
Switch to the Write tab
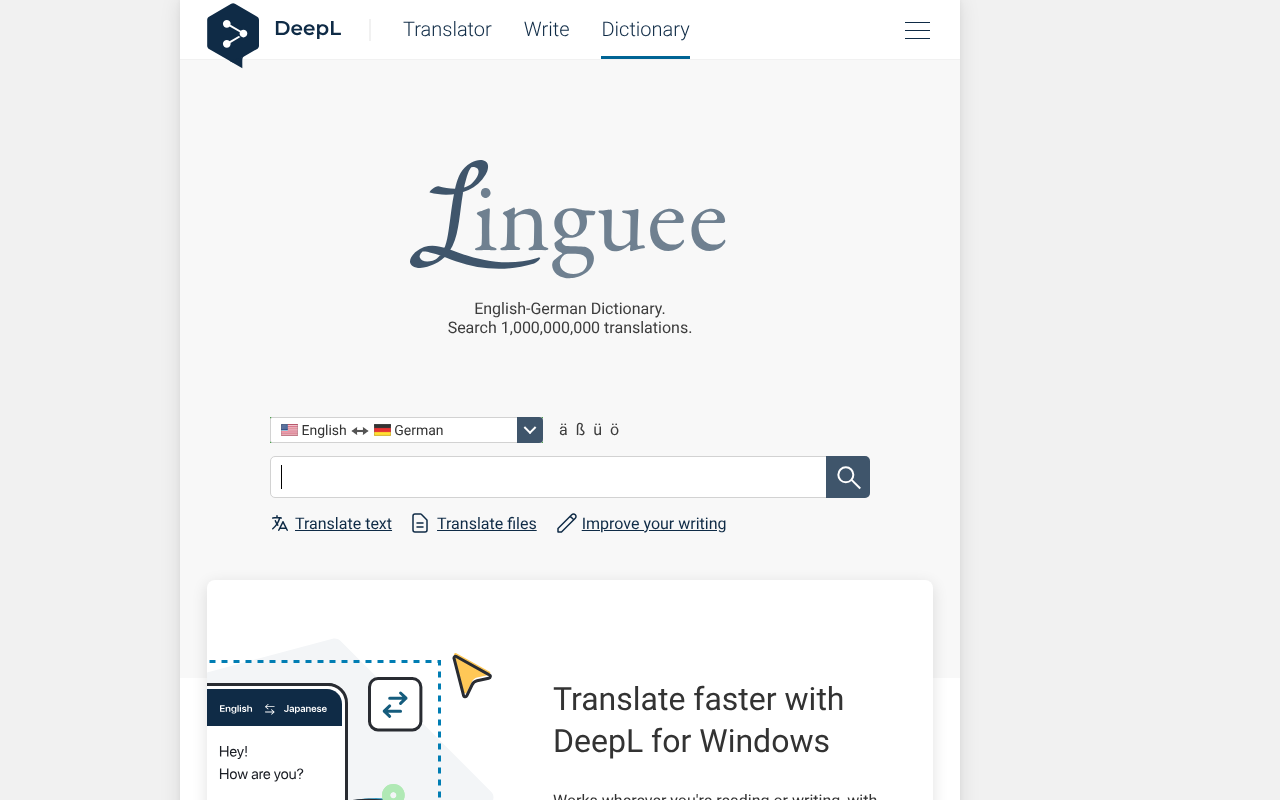point(546,30)
